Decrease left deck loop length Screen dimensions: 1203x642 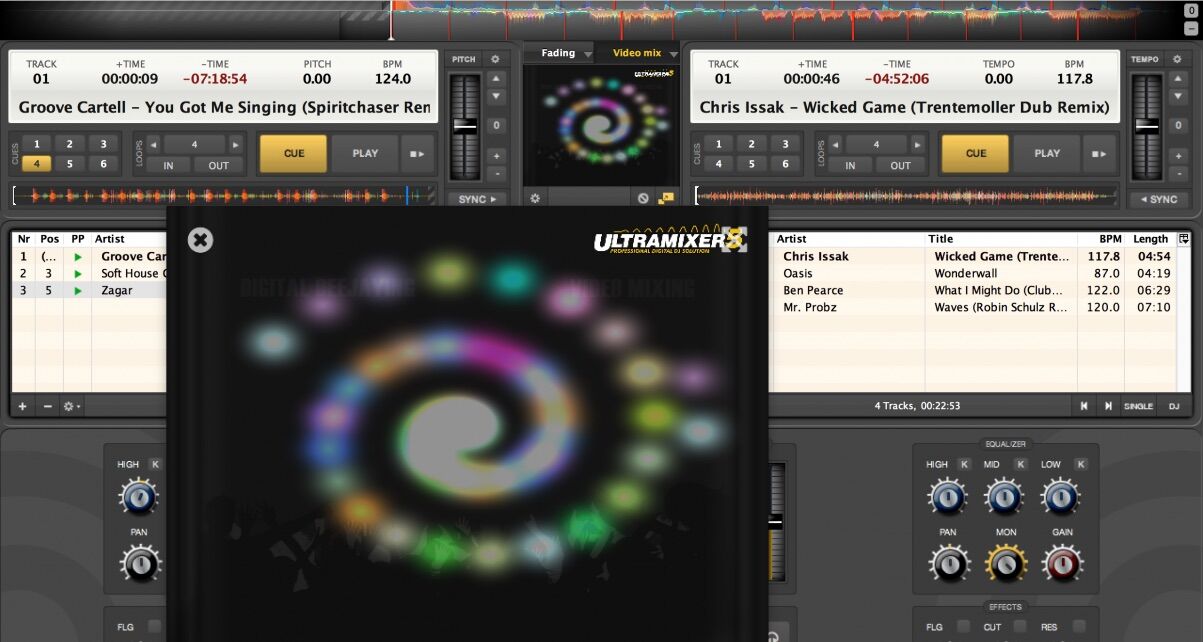coord(153,144)
